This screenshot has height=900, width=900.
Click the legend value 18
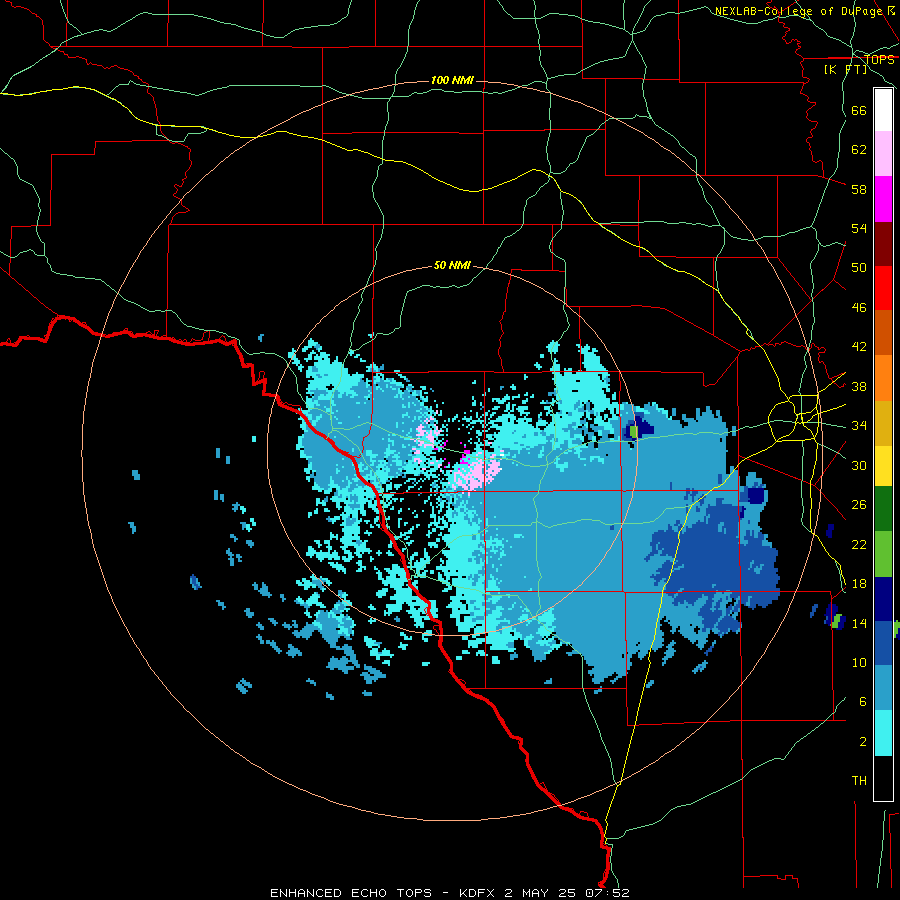(859, 584)
